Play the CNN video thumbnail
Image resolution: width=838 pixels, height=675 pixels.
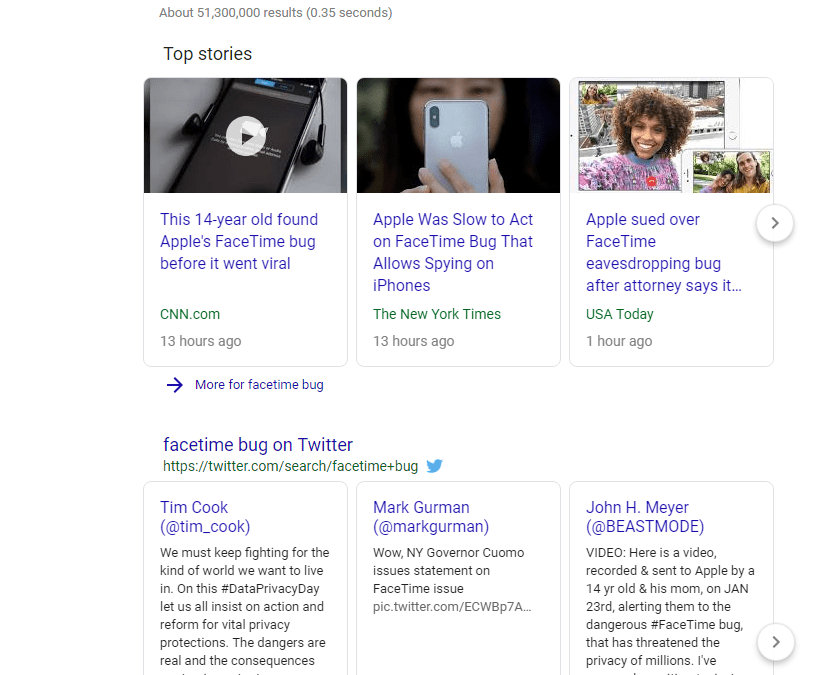click(x=246, y=134)
